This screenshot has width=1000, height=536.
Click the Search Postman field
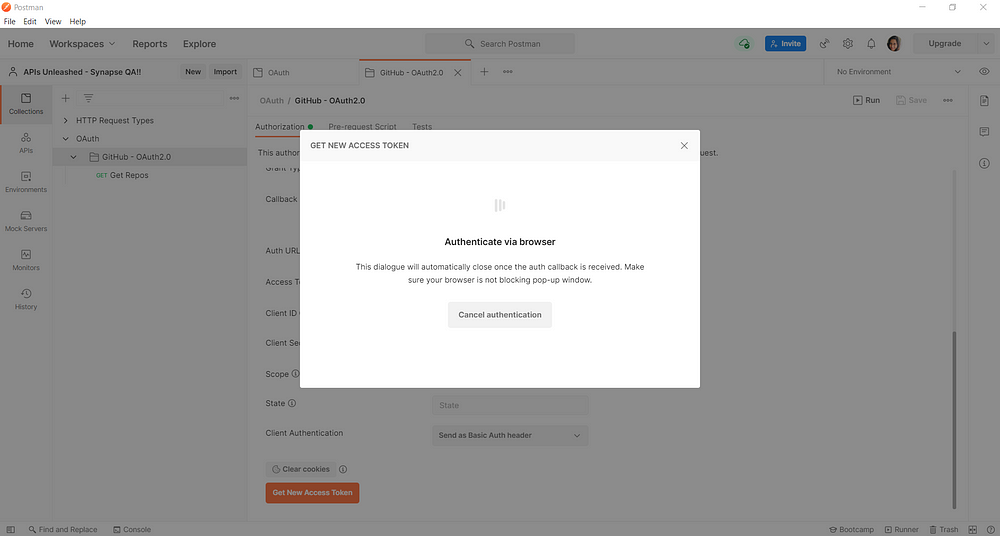(500, 44)
